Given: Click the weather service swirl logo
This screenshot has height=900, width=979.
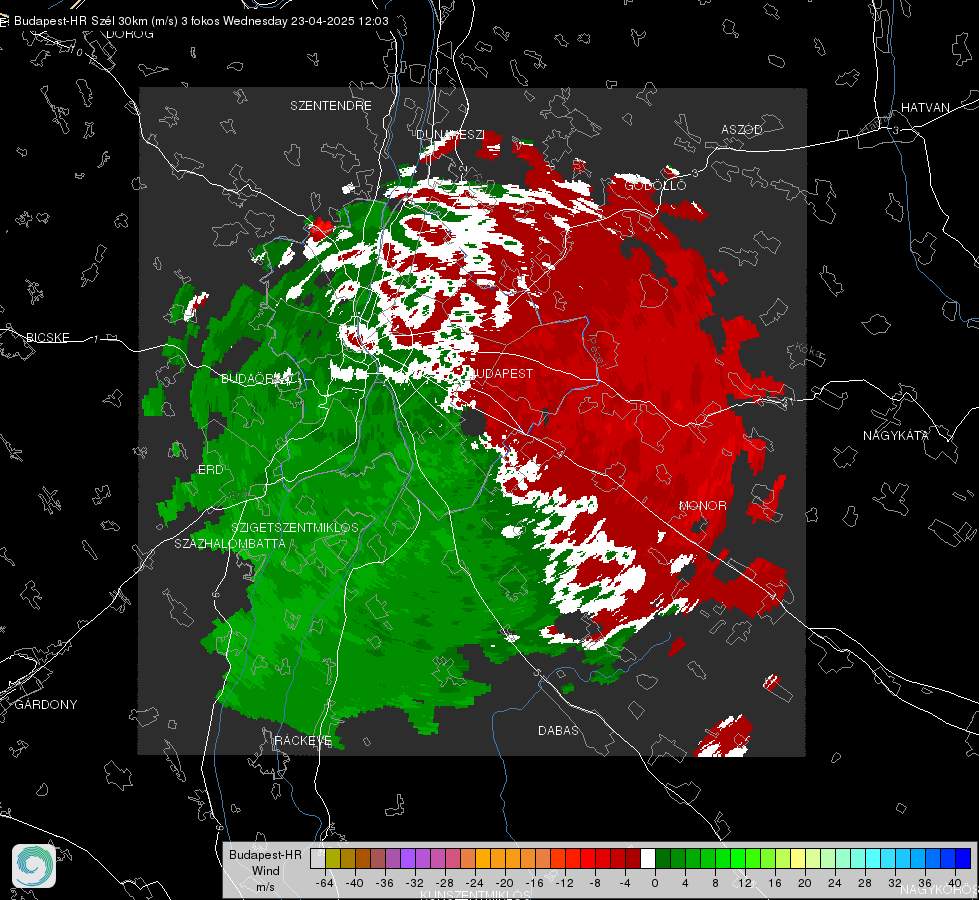Looking at the screenshot, I should pos(34,866).
